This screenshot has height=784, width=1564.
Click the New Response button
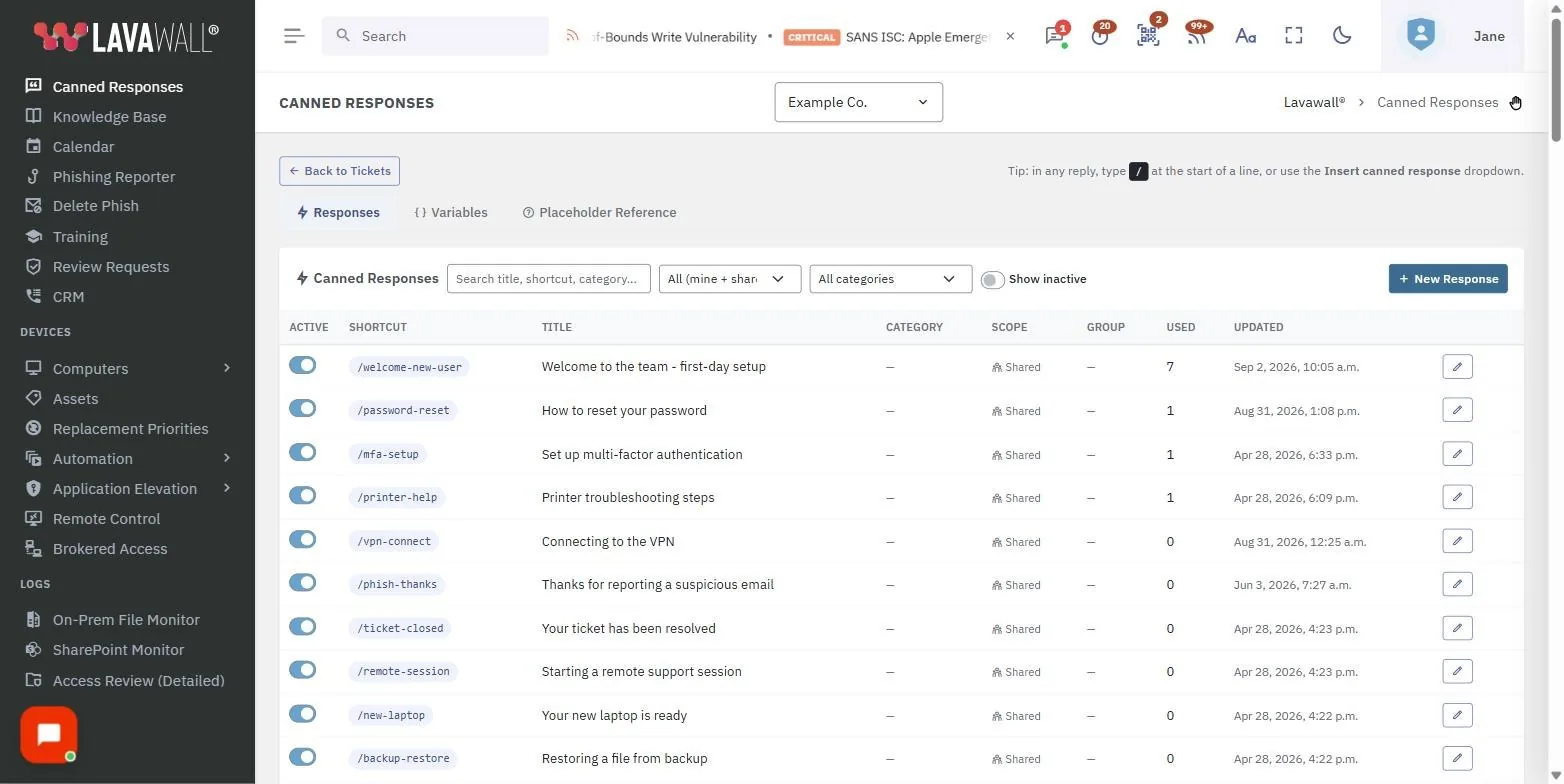[1448, 279]
